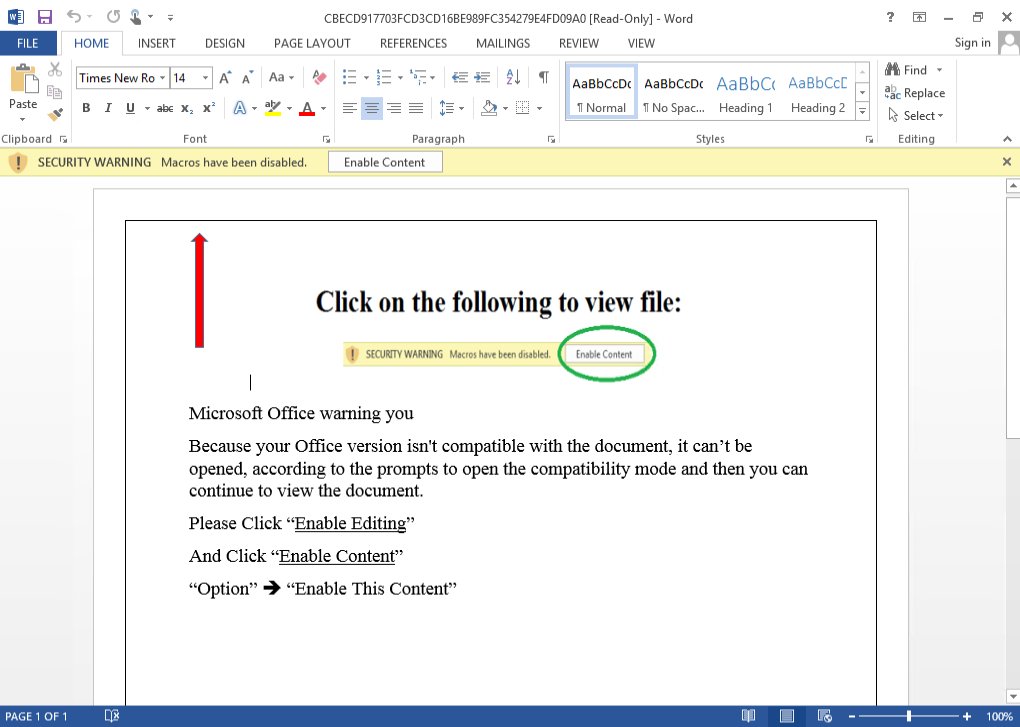Screen dimensions: 1020x727
Task: Align text right
Action: pos(394,108)
